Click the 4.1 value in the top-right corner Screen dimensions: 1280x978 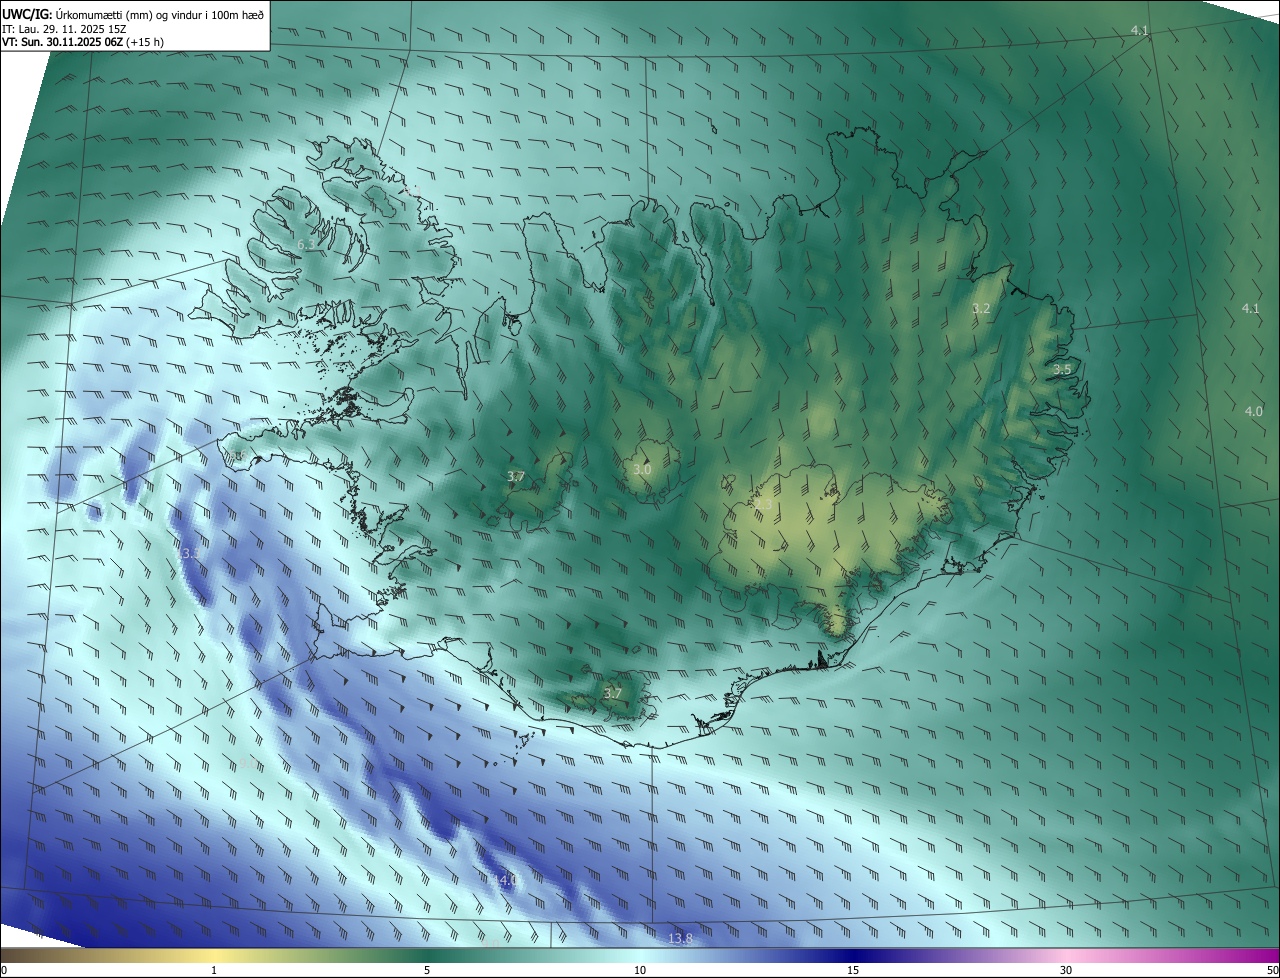coord(1139,31)
